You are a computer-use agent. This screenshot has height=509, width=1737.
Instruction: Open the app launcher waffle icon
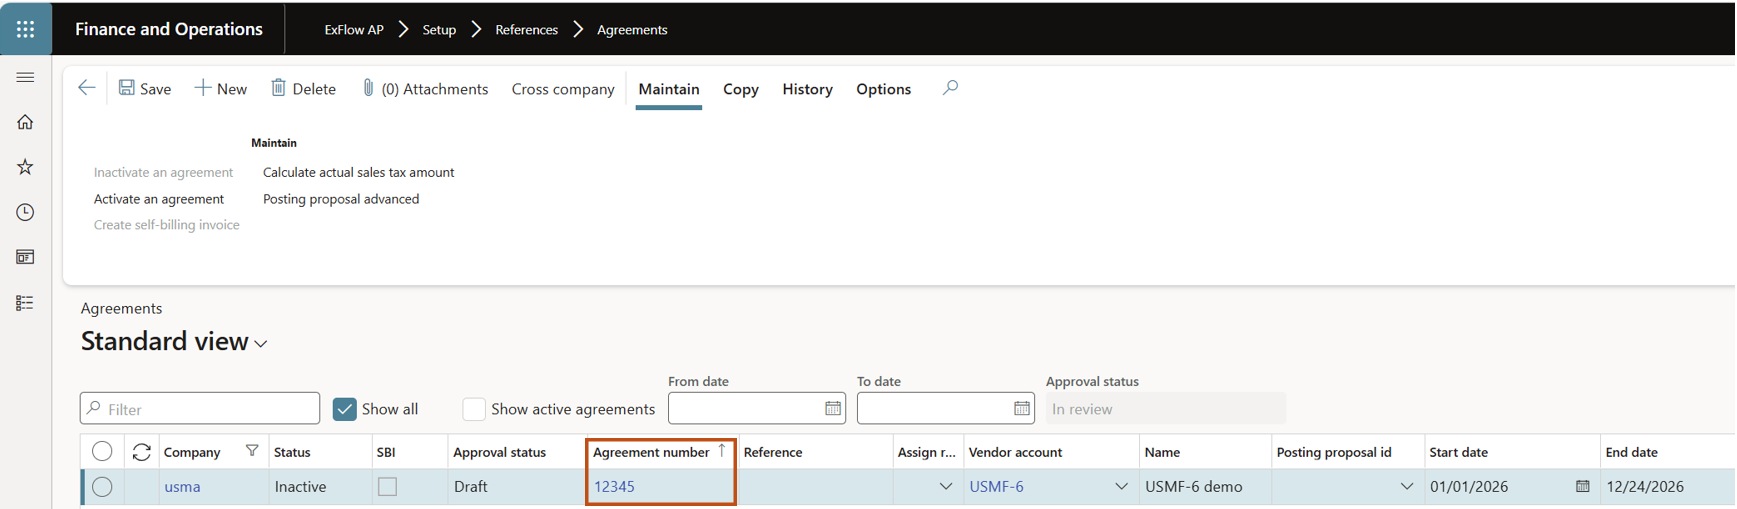click(x=25, y=29)
